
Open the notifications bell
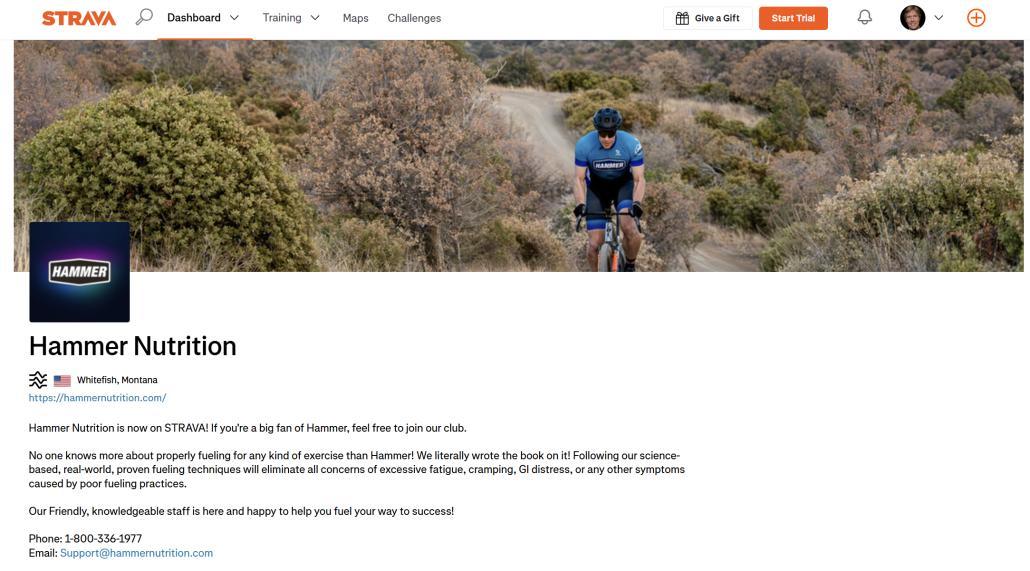click(864, 17)
